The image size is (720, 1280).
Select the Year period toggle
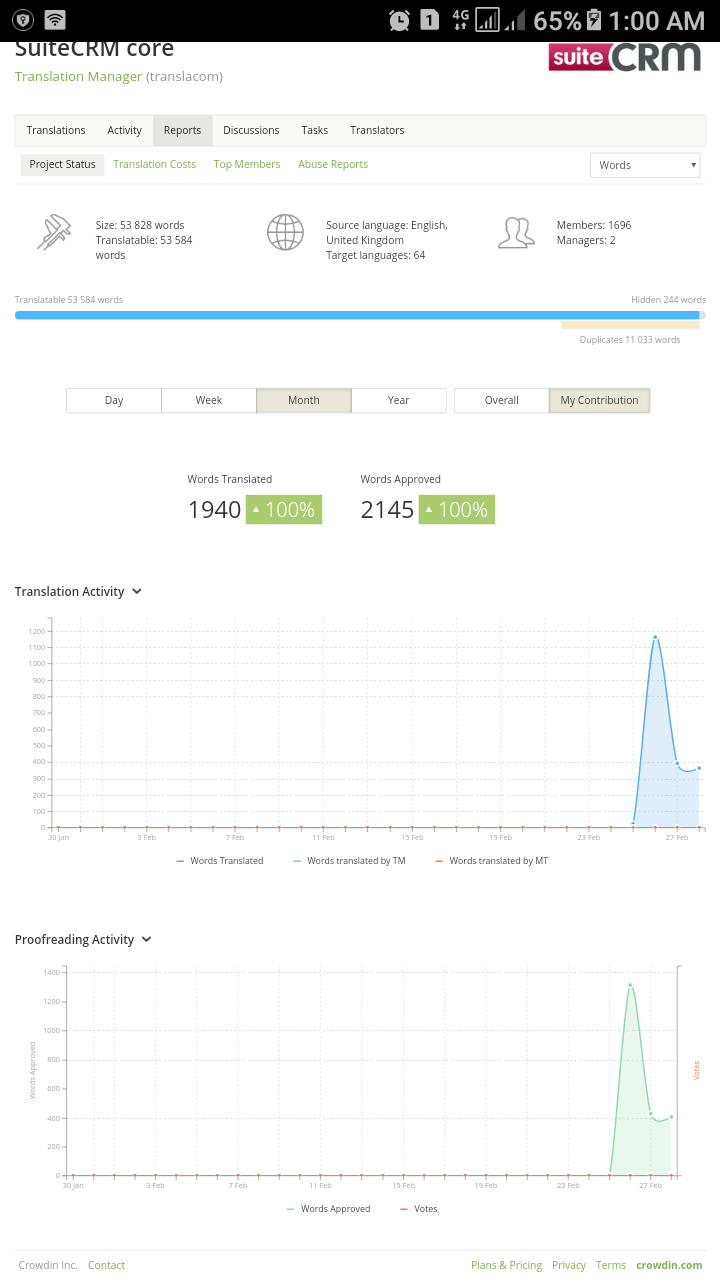[399, 400]
